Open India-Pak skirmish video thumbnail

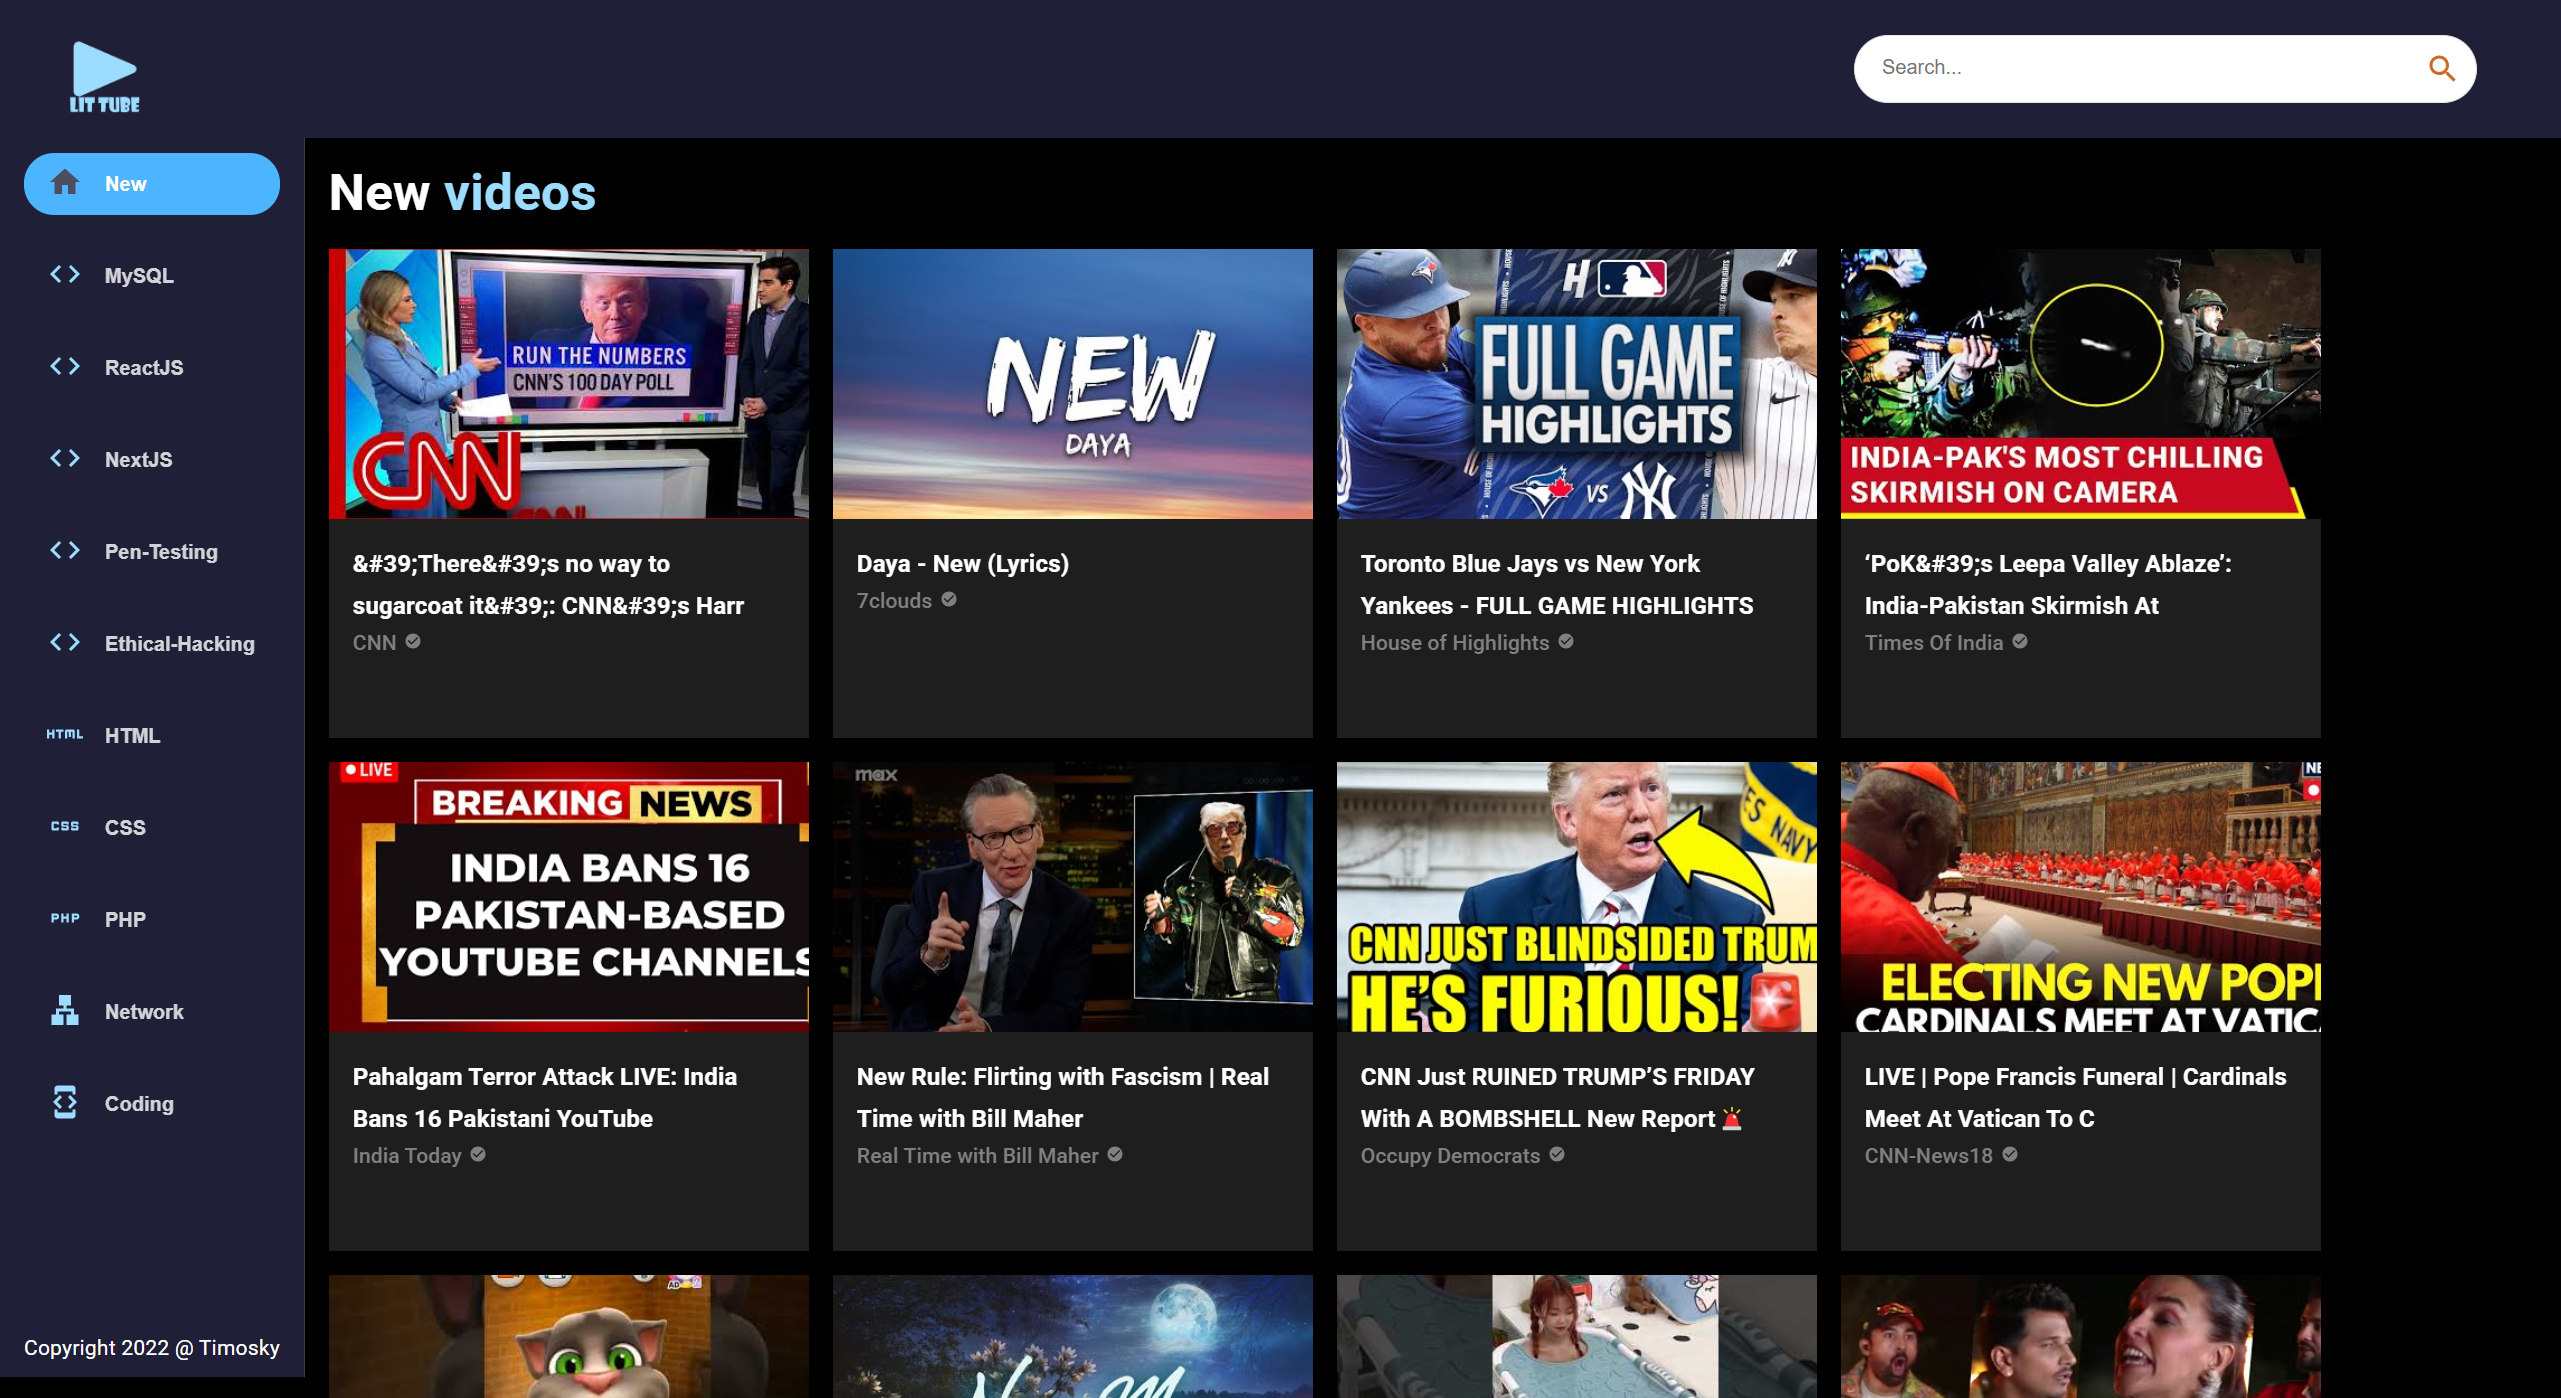click(2081, 384)
